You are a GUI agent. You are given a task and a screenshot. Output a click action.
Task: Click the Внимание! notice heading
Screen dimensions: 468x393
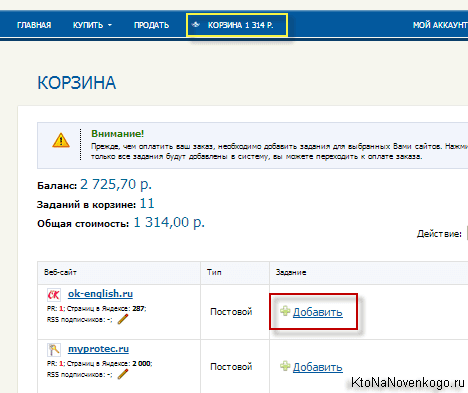click(x=118, y=134)
